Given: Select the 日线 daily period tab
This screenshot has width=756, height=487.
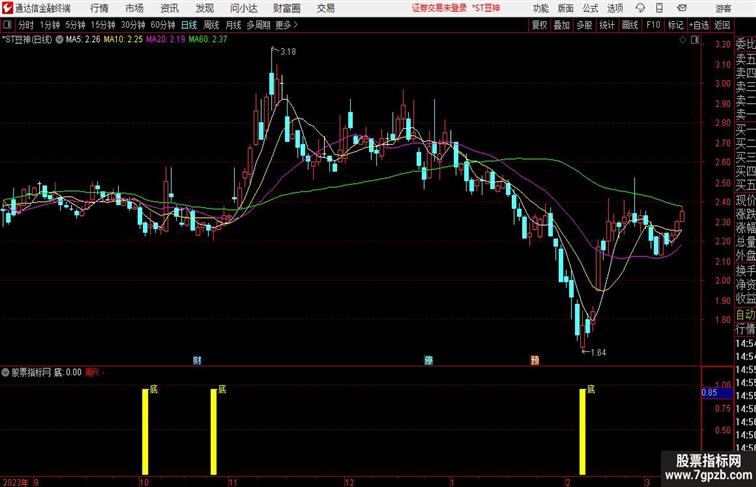Looking at the screenshot, I should (x=189, y=25).
